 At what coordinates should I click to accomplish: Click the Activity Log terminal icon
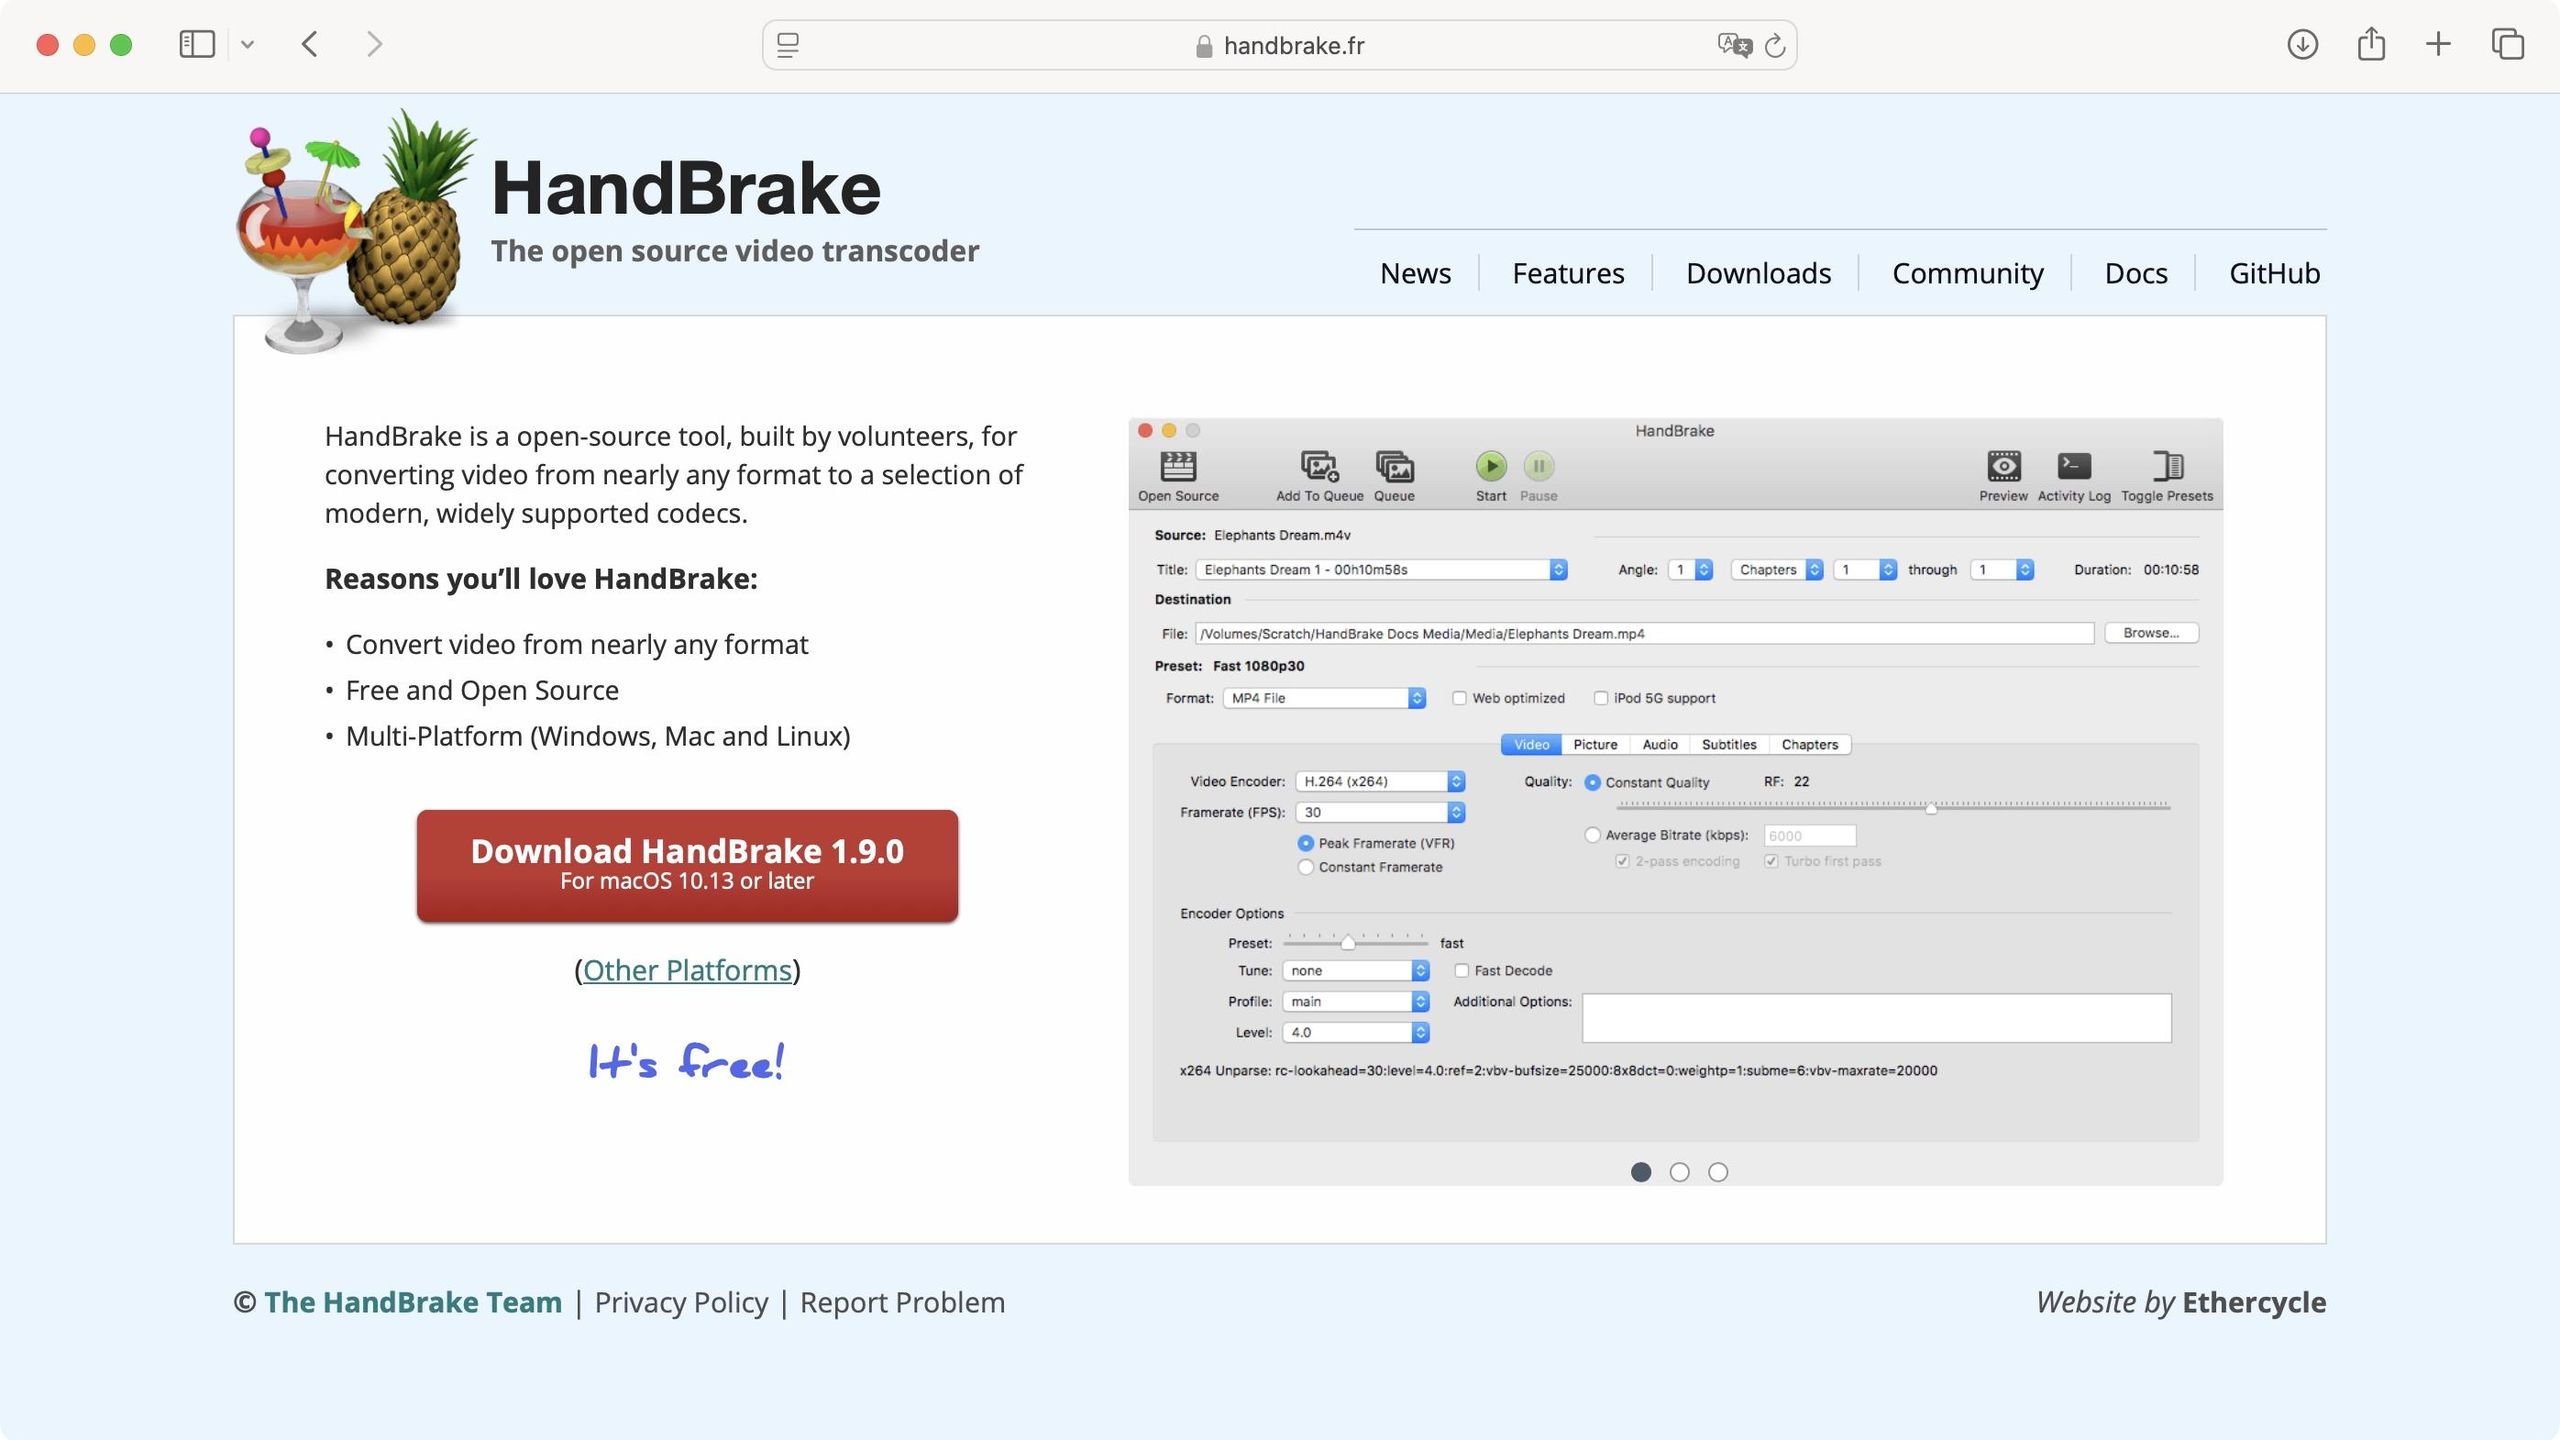(2074, 466)
